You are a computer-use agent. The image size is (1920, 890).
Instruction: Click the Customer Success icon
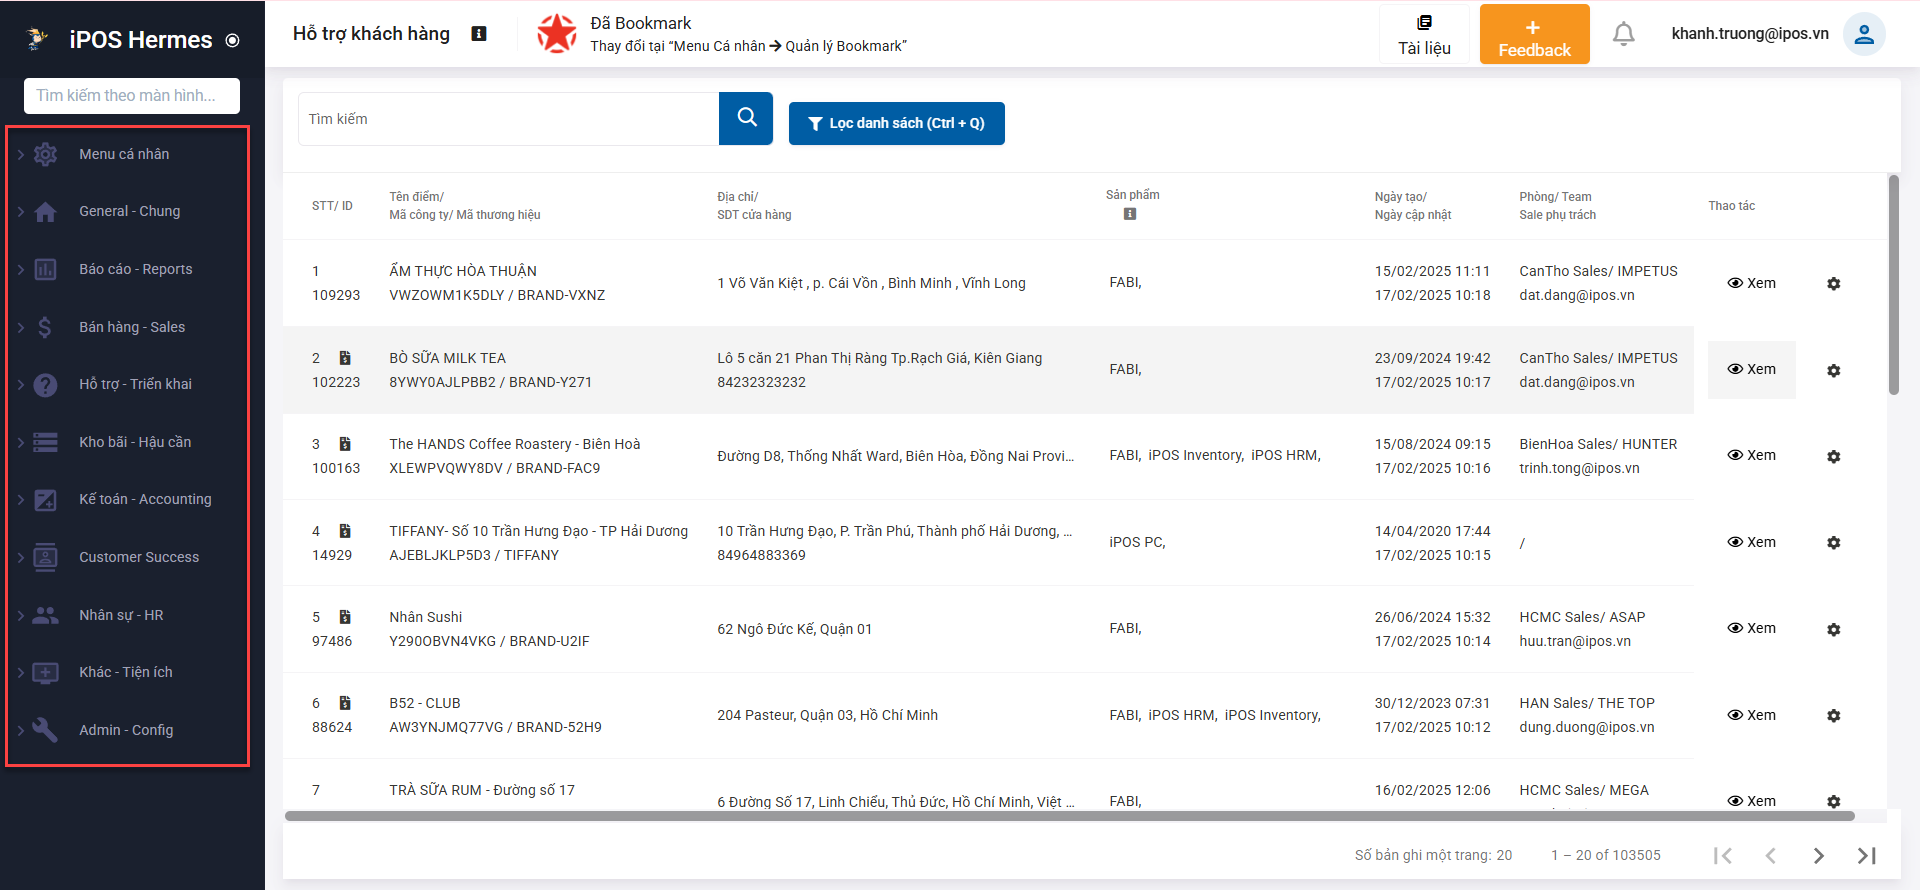click(x=45, y=557)
